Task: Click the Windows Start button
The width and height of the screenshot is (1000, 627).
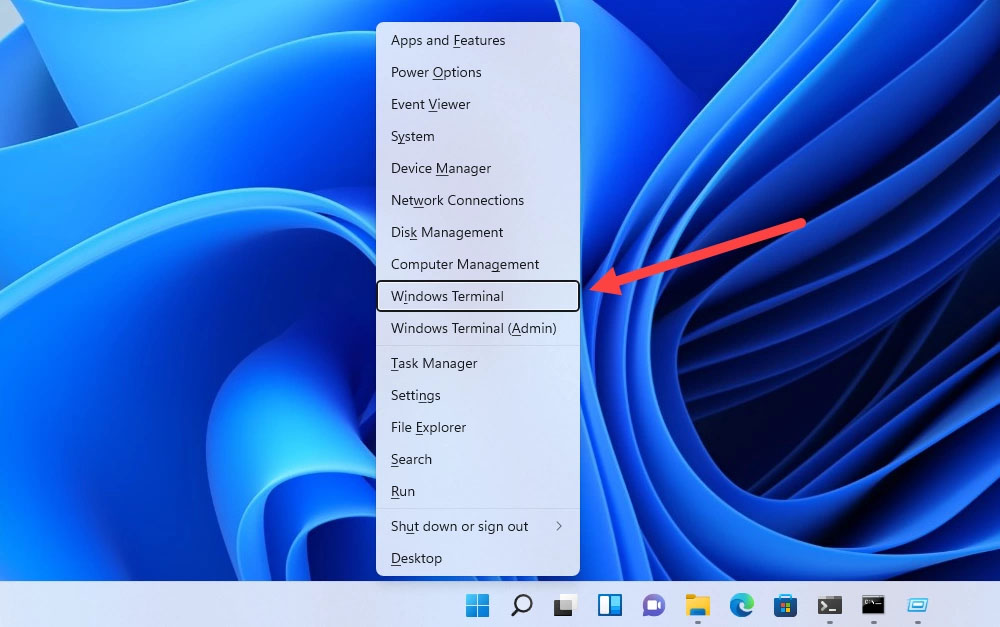Action: point(477,605)
